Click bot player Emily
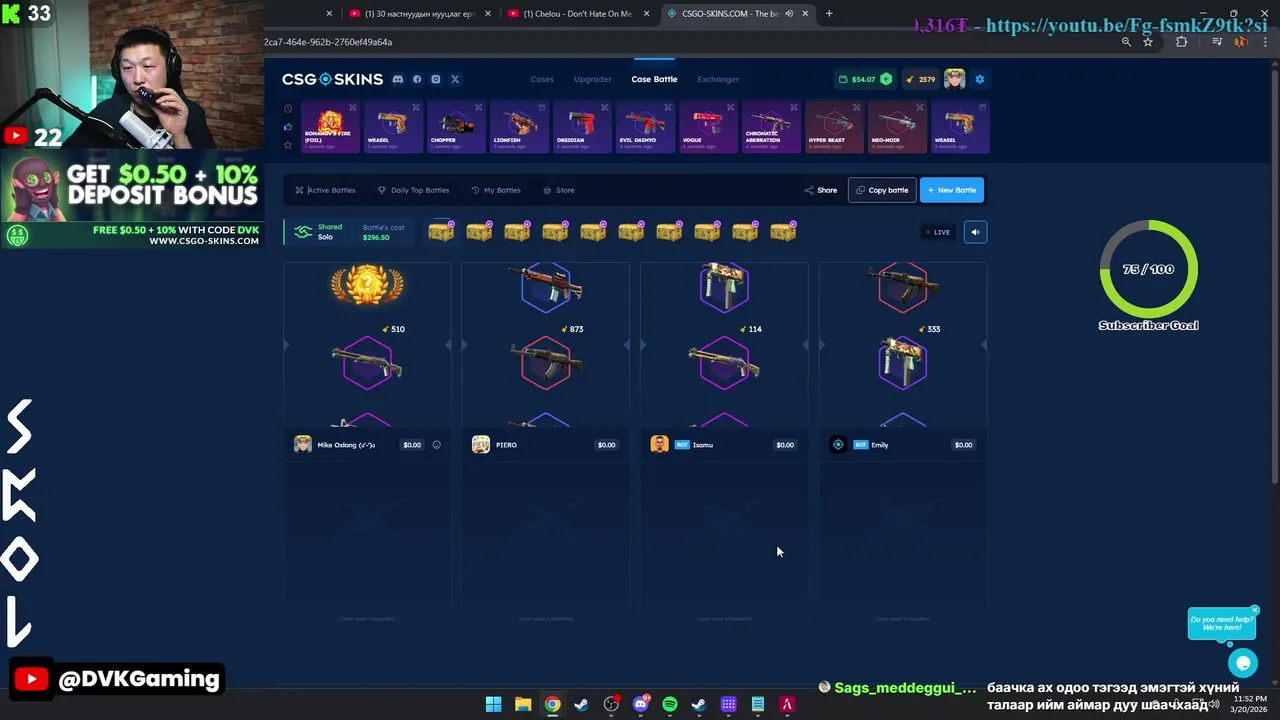 pos(880,445)
